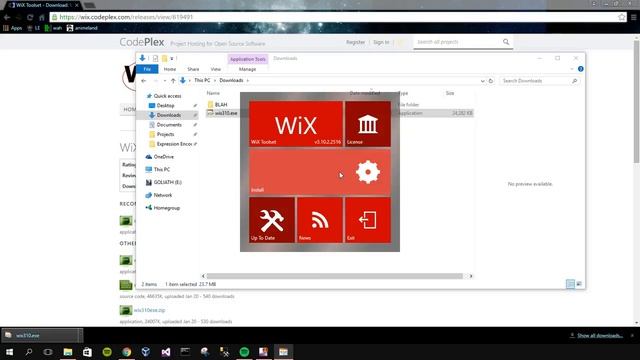Click the File Explorer taskbar icon
This screenshot has height=360, width=640.
point(68,352)
